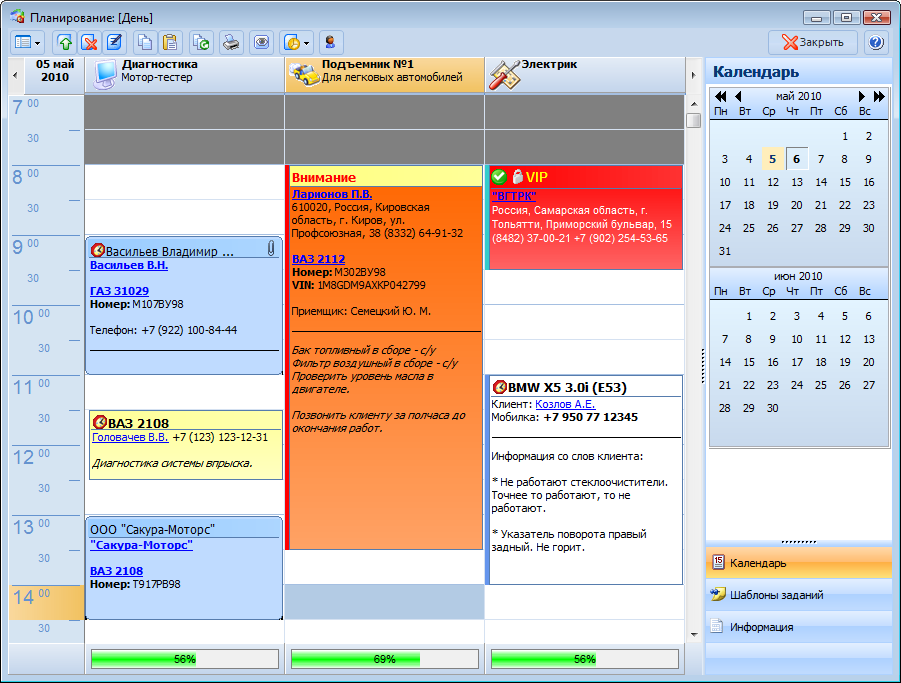Select the BMW X5 3.0i (E53) task title

(567, 388)
